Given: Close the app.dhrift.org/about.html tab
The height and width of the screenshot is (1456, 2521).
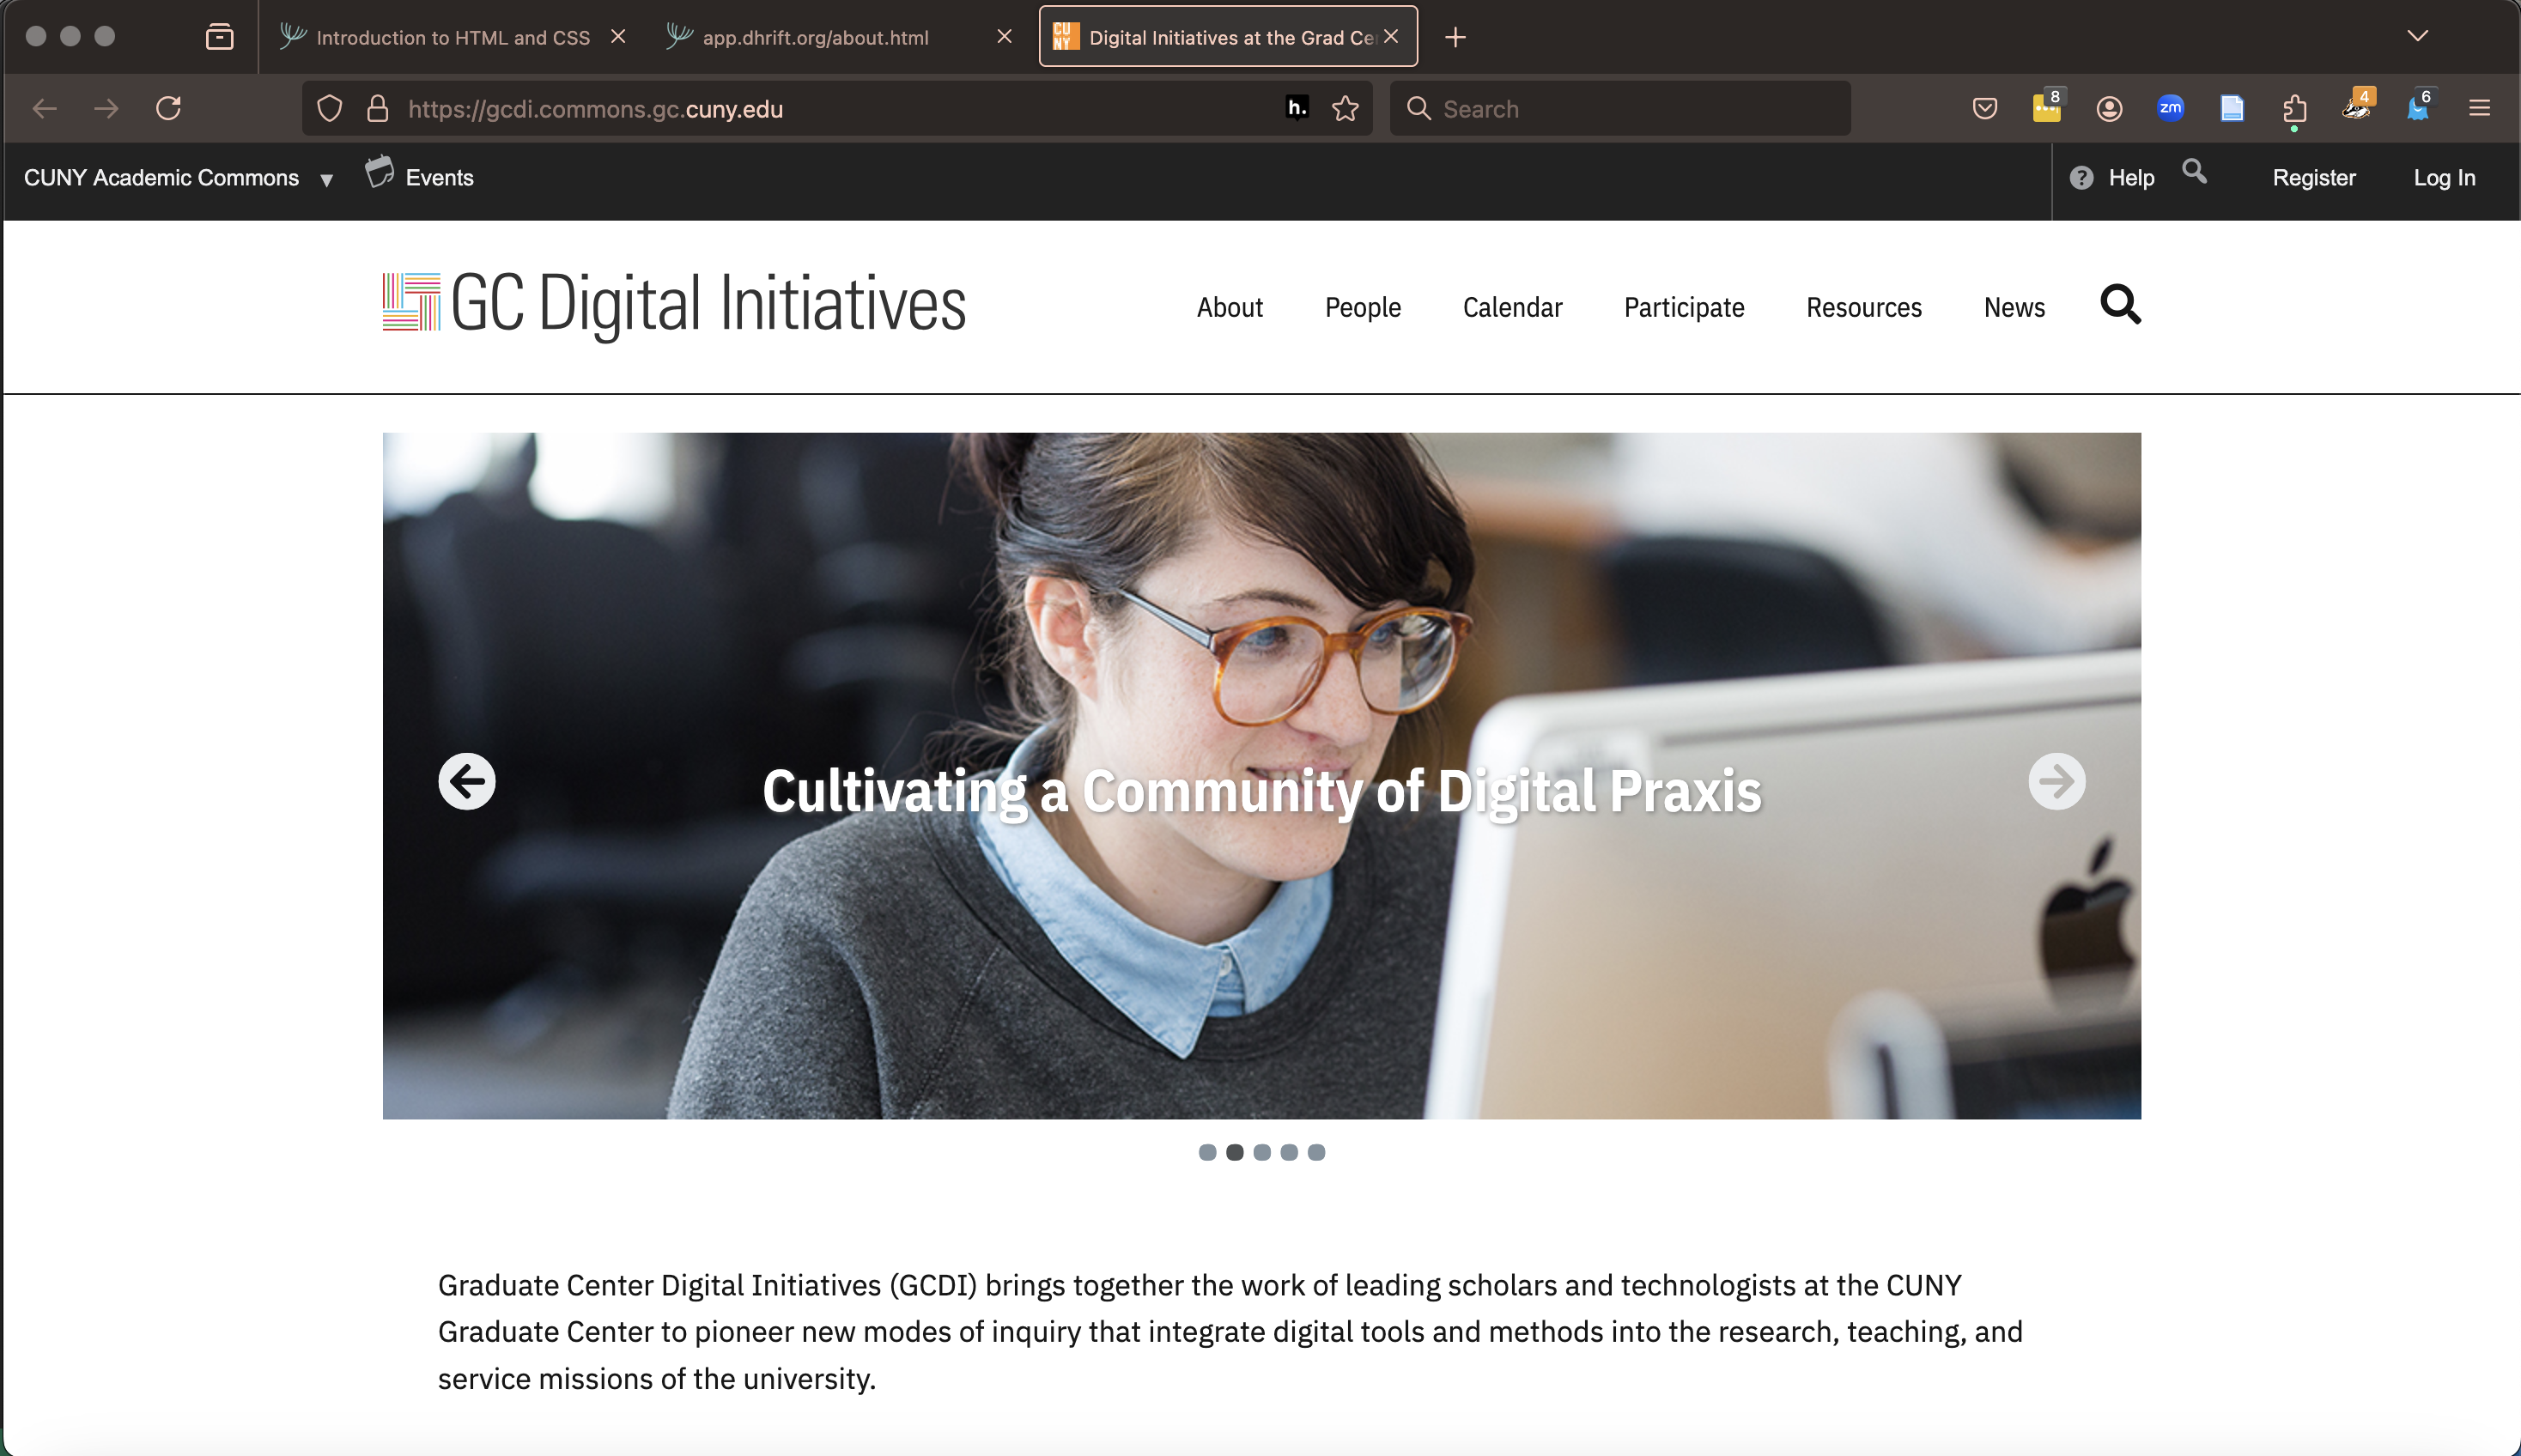Looking at the screenshot, I should pos(1005,37).
